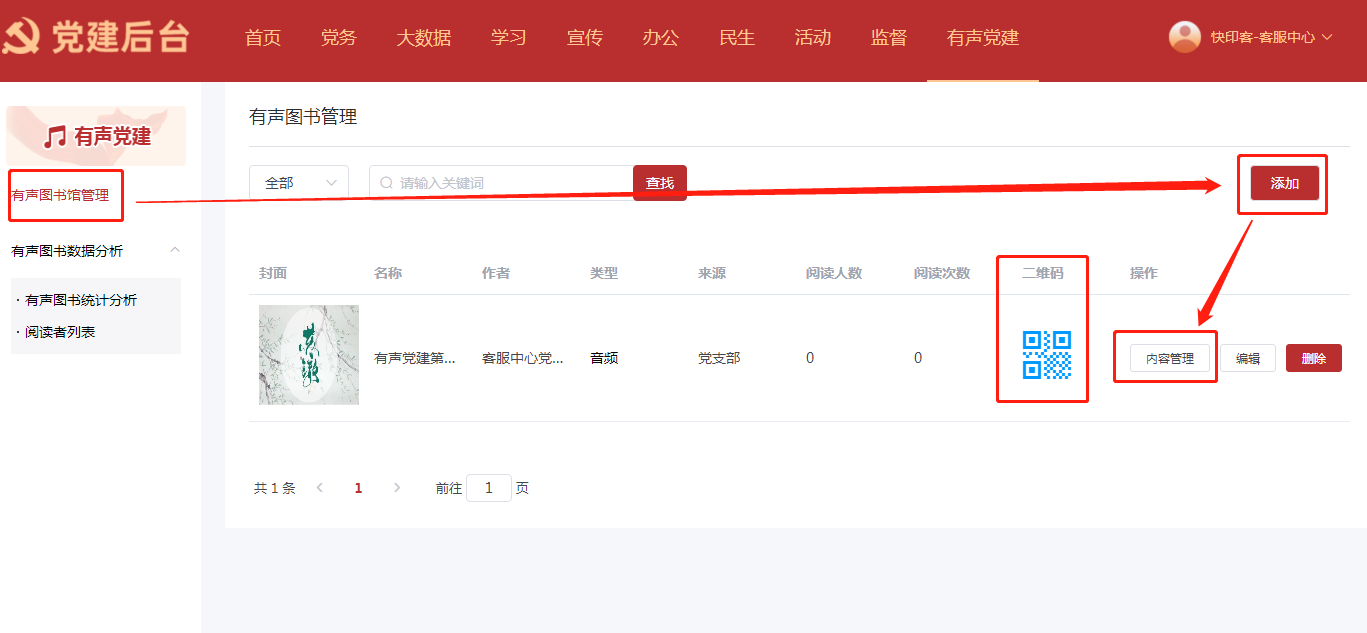Screen dimensions: 1367x633
Task: Delete the book with the 删除 button
Action: [x=1313, y=358]
